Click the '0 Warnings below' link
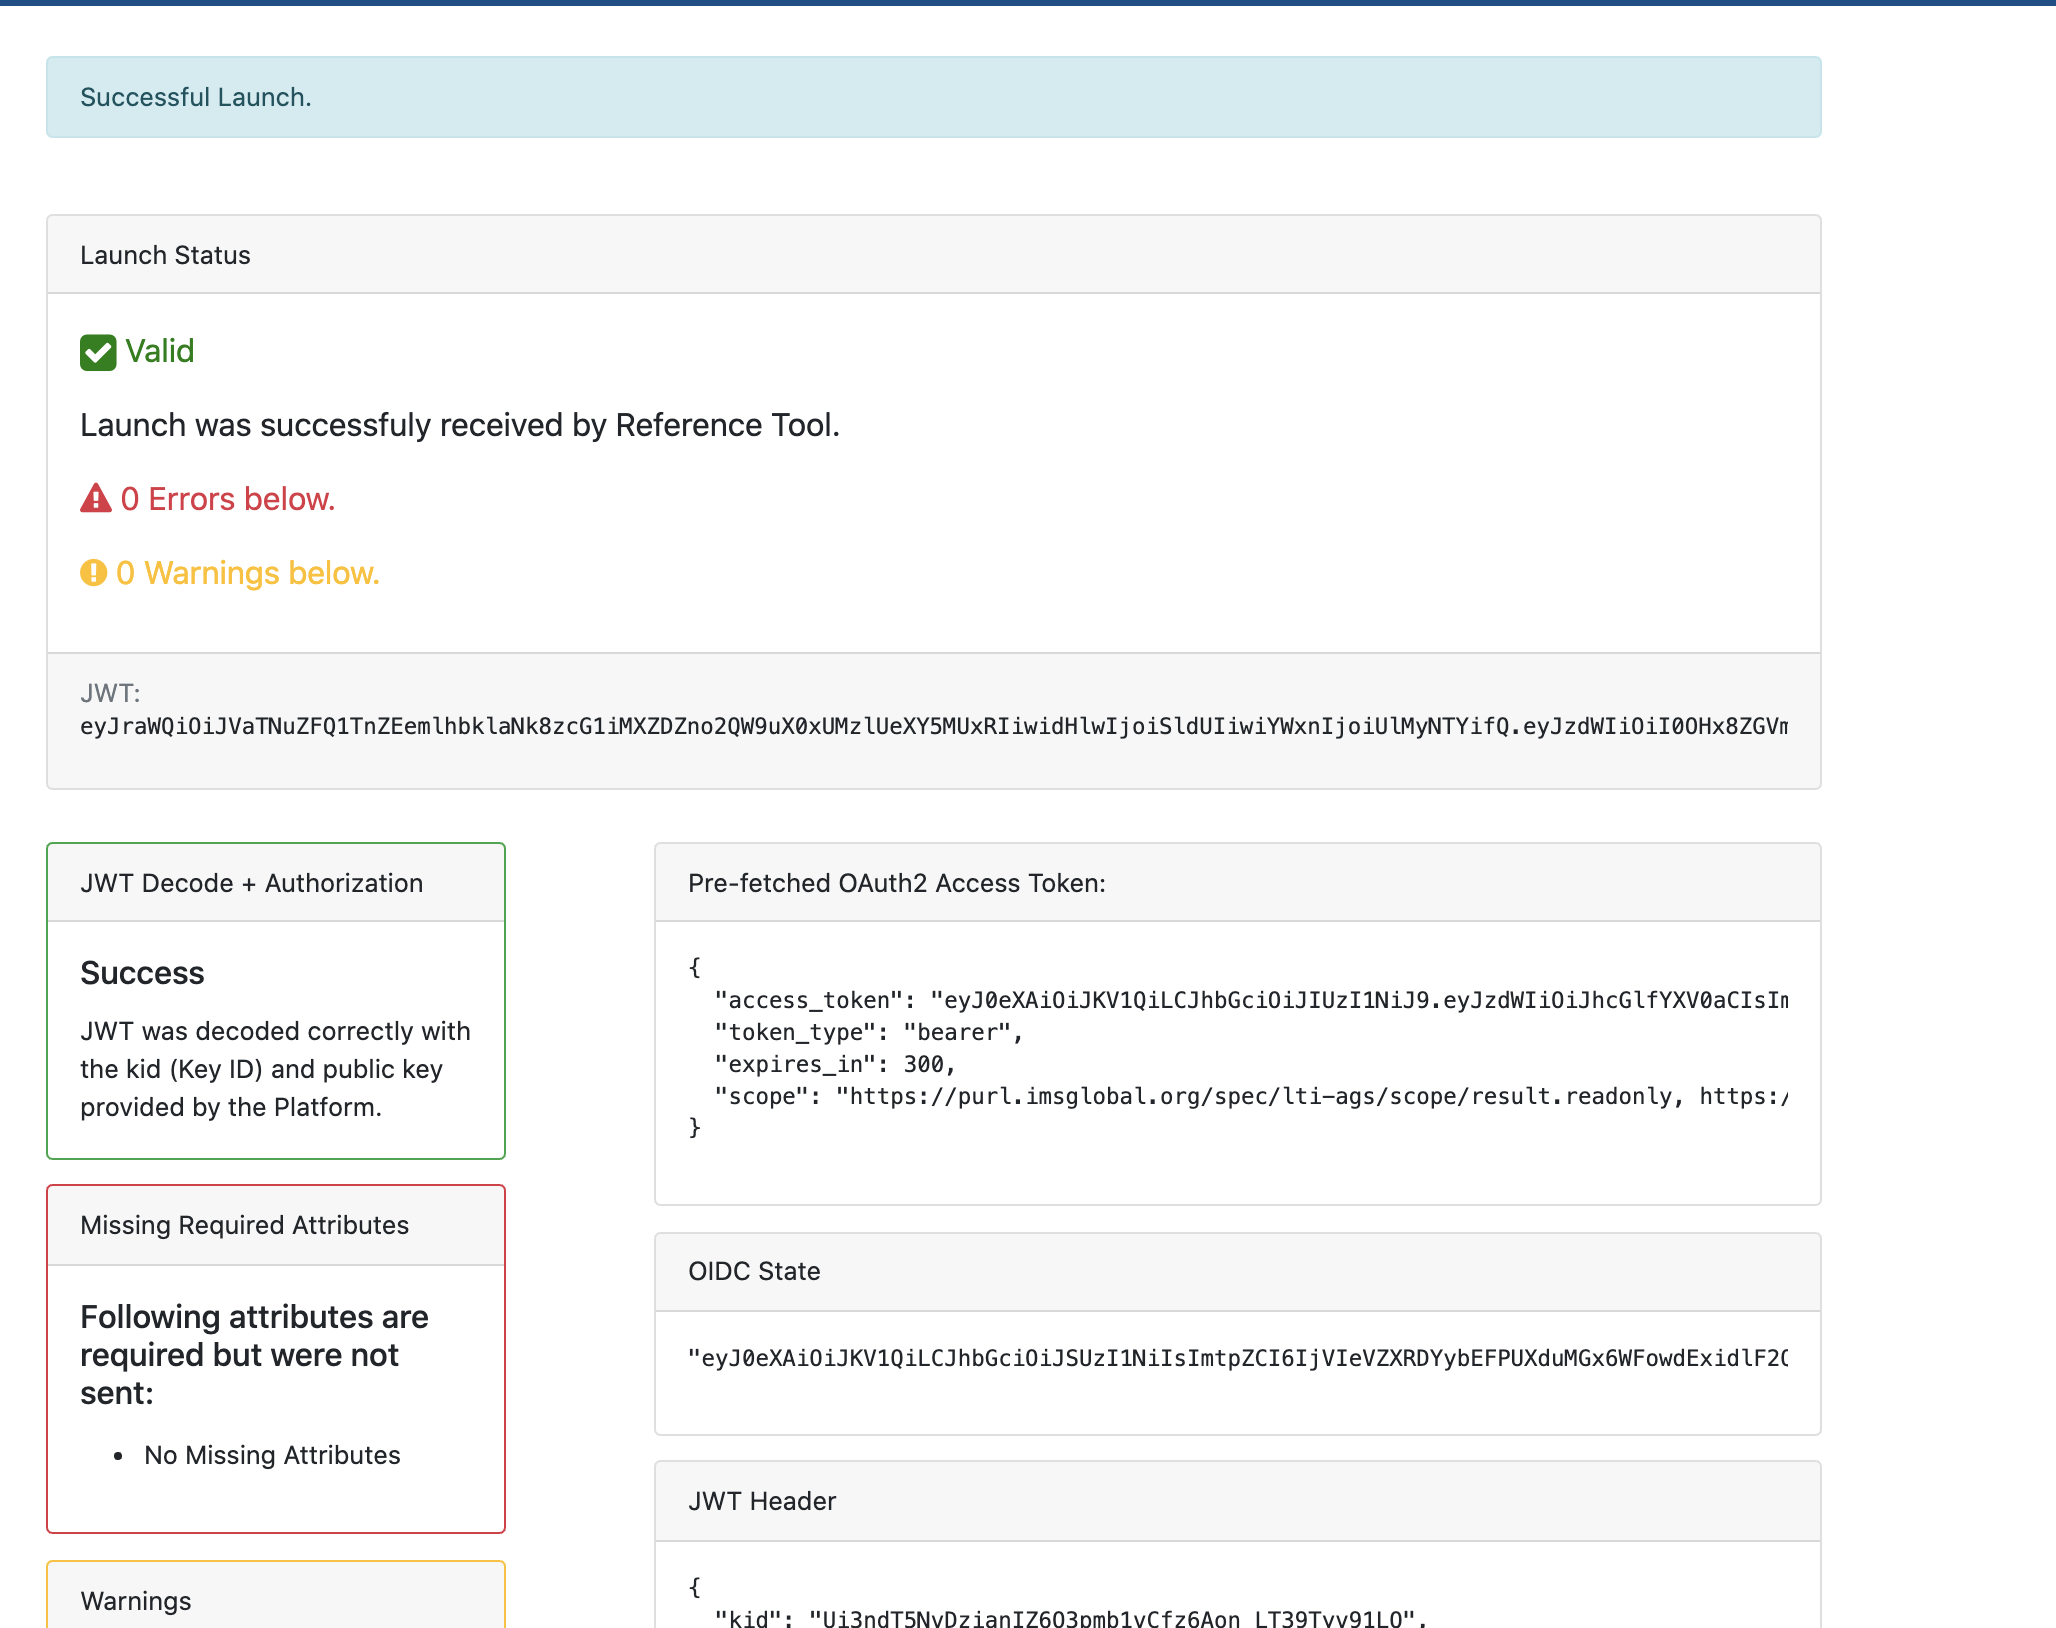The width and height of the screenshot is (2056, 1628). [x=249, y=573]
